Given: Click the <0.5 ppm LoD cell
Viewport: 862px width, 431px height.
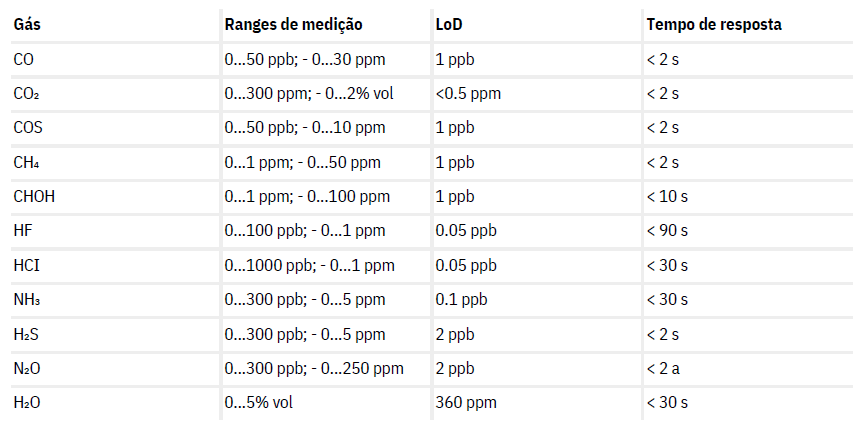Looking at the screenshot, I should [x=468, y=93].
